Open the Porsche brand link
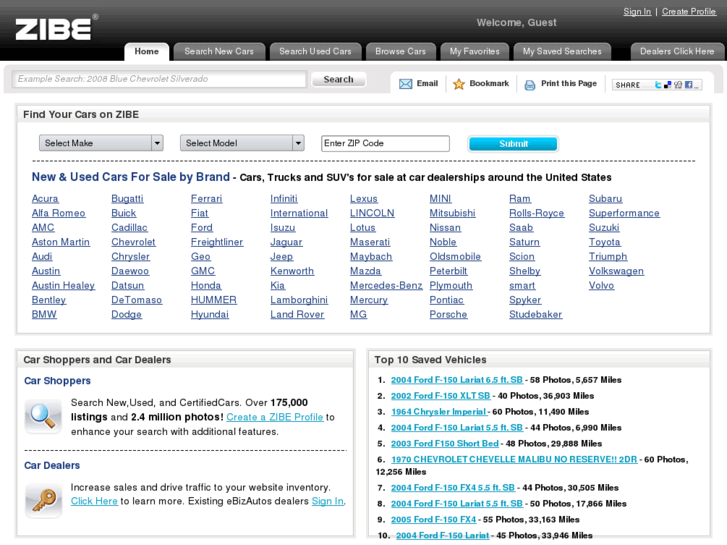This screenshot has width=727, height=545. pos(448,314)
